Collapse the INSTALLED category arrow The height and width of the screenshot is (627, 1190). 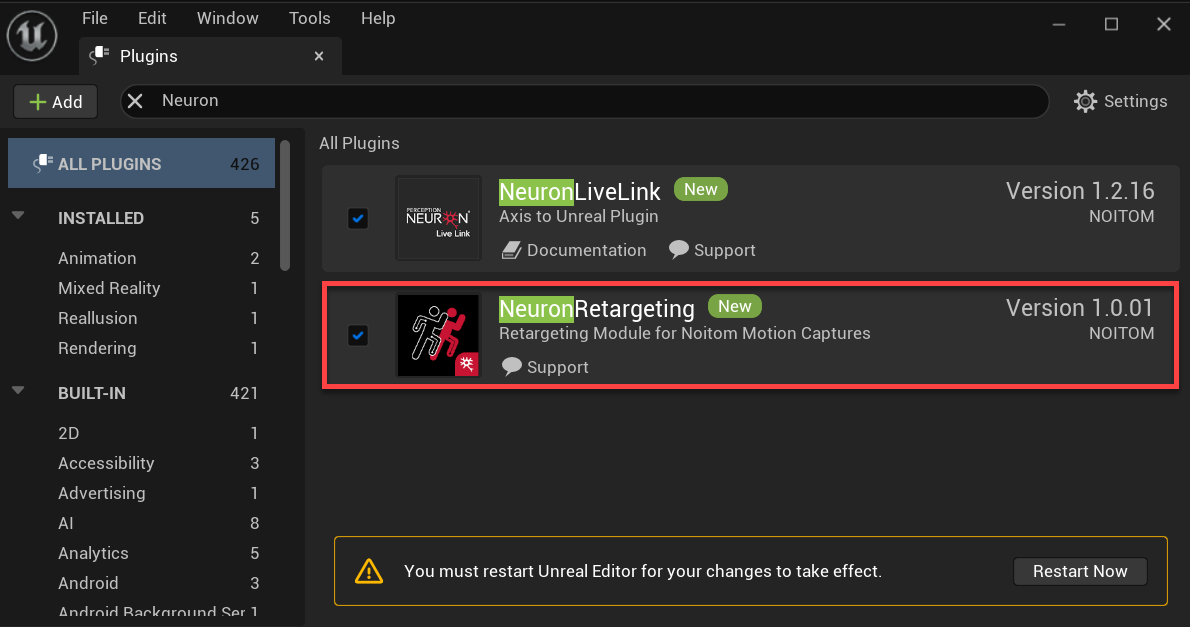tap(18, 216)
